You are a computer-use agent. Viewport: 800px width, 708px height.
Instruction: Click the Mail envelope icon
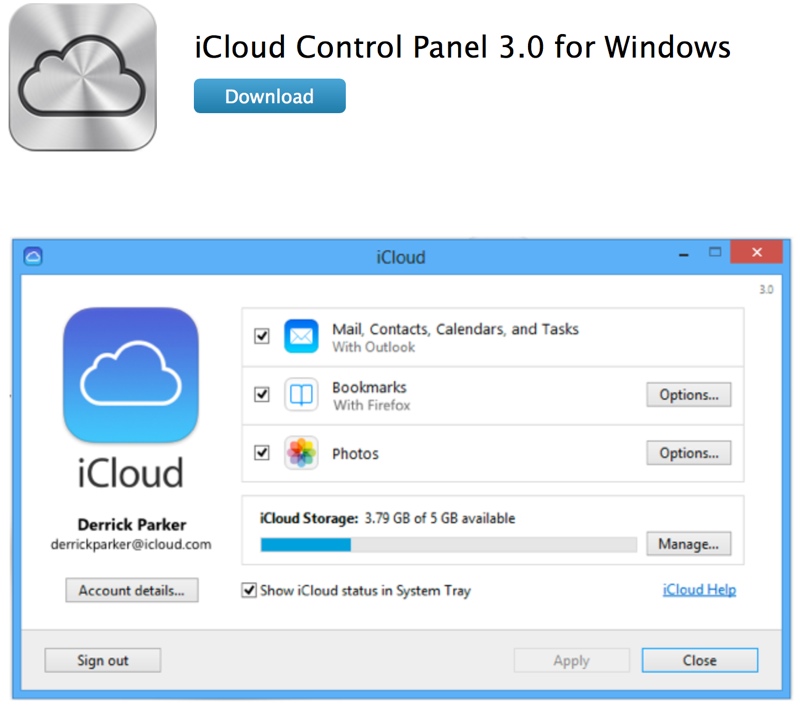[x=301, y=336]
